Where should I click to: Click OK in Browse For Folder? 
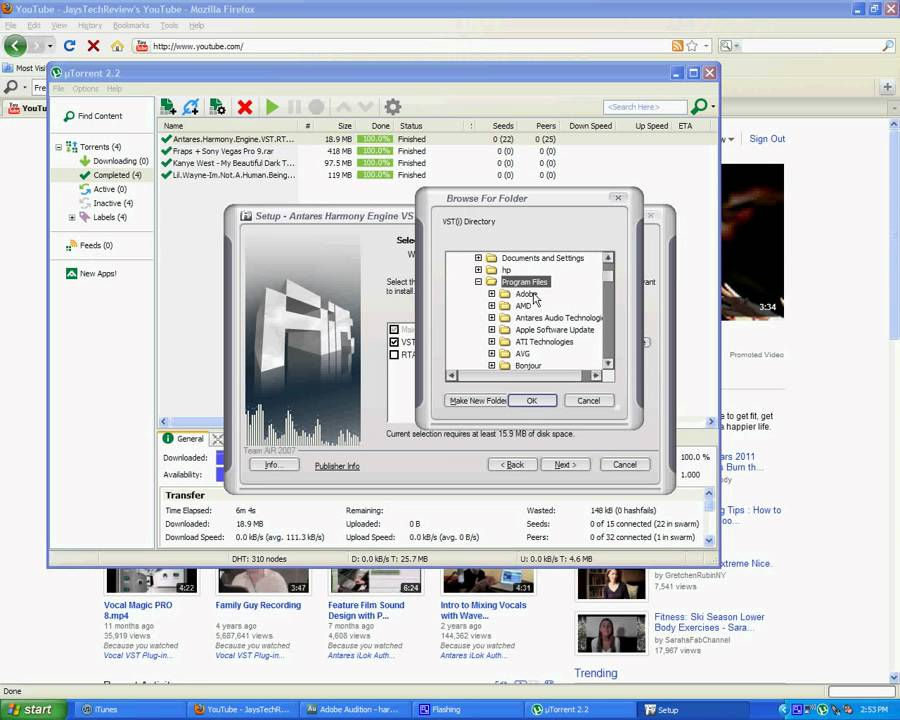pos(532,401)
